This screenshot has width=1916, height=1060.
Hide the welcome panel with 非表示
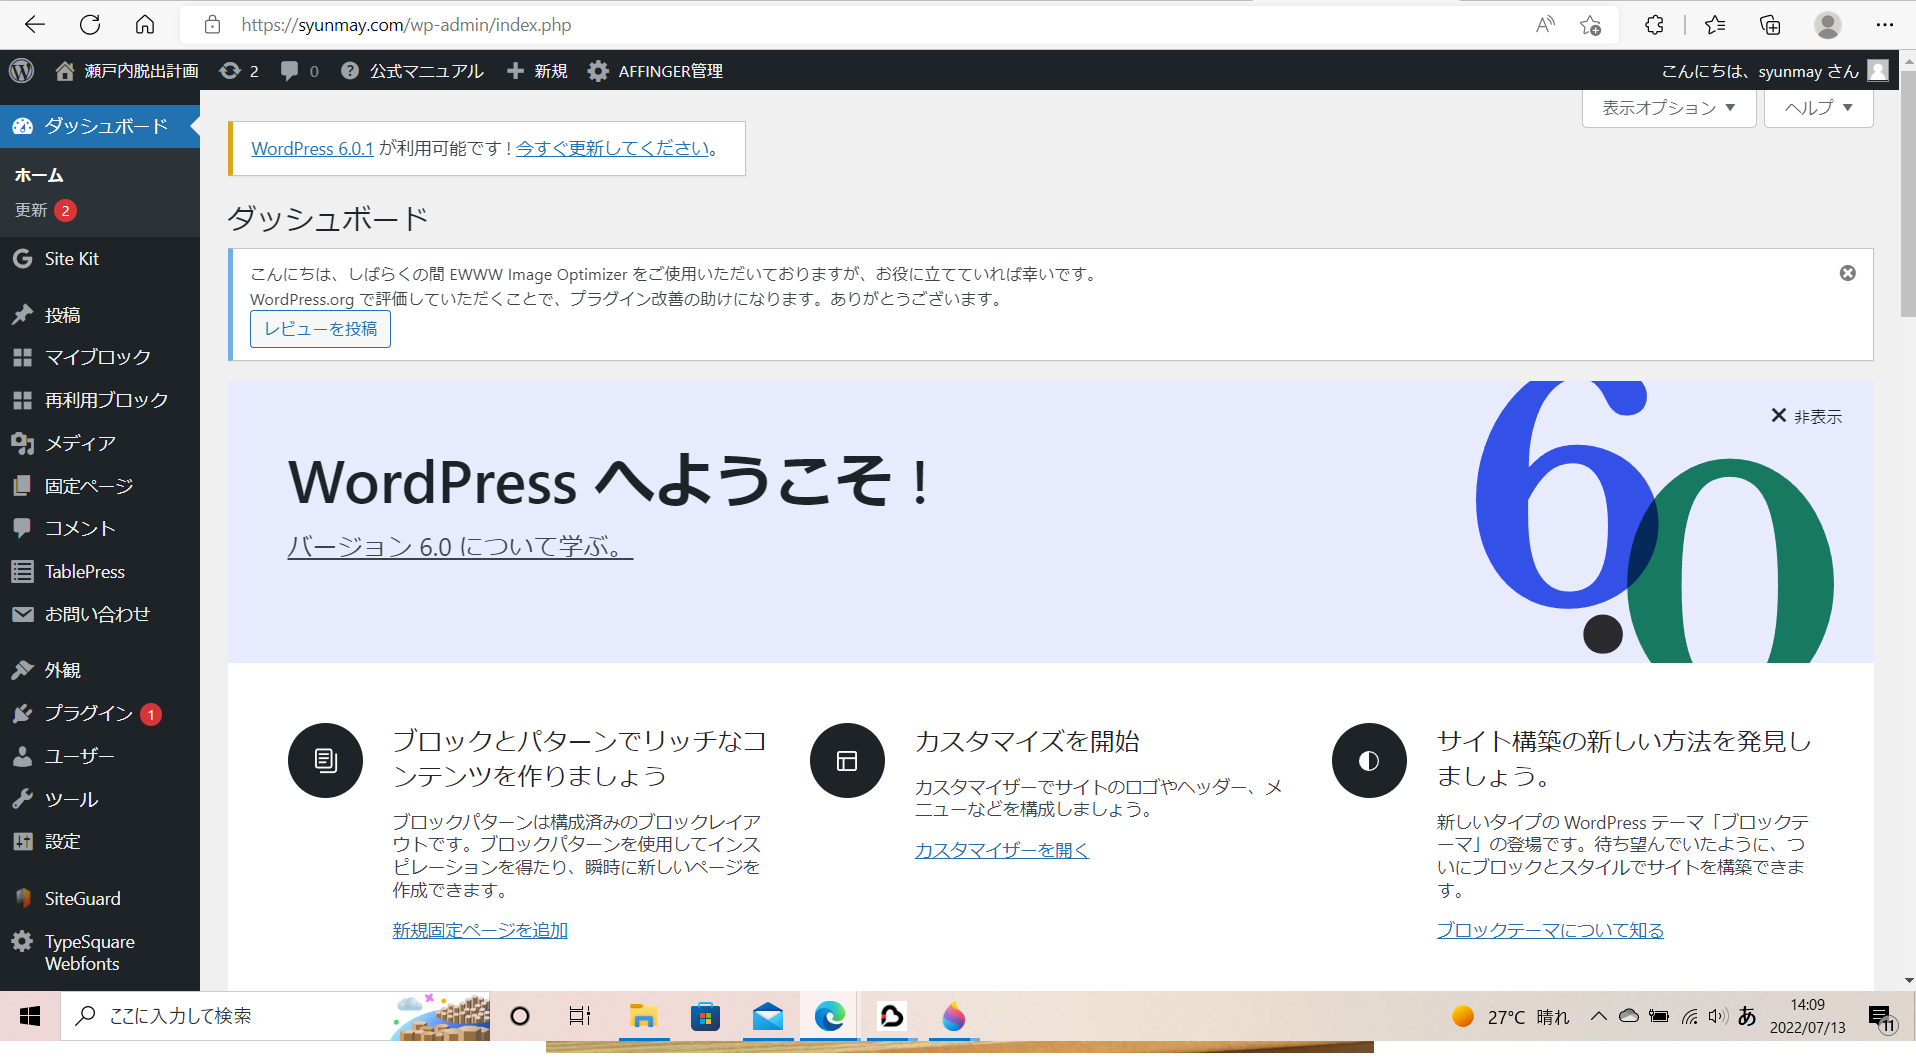[1806, 416]
